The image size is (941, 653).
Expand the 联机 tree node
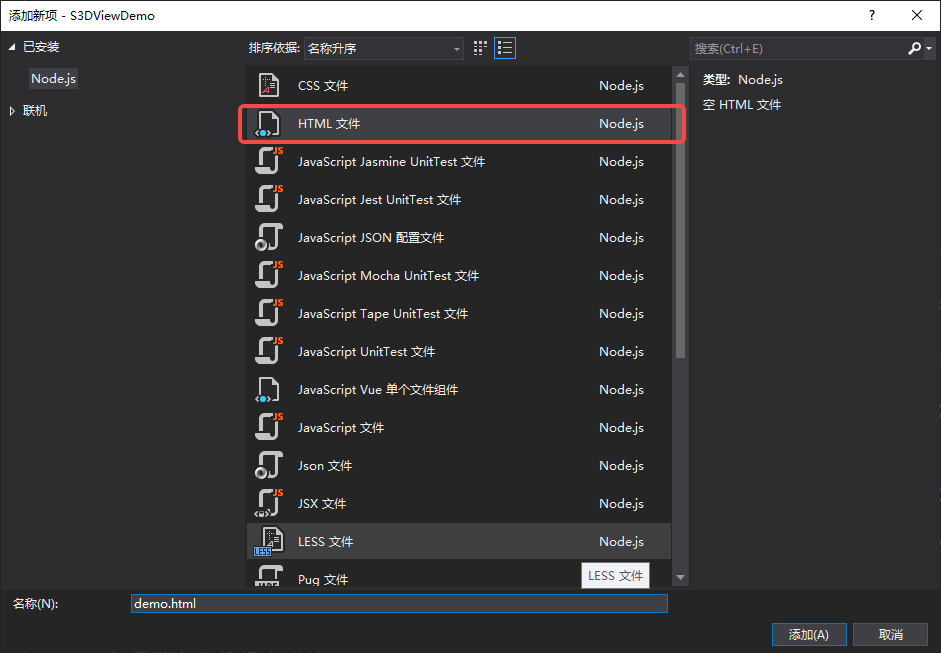[12, 111]
